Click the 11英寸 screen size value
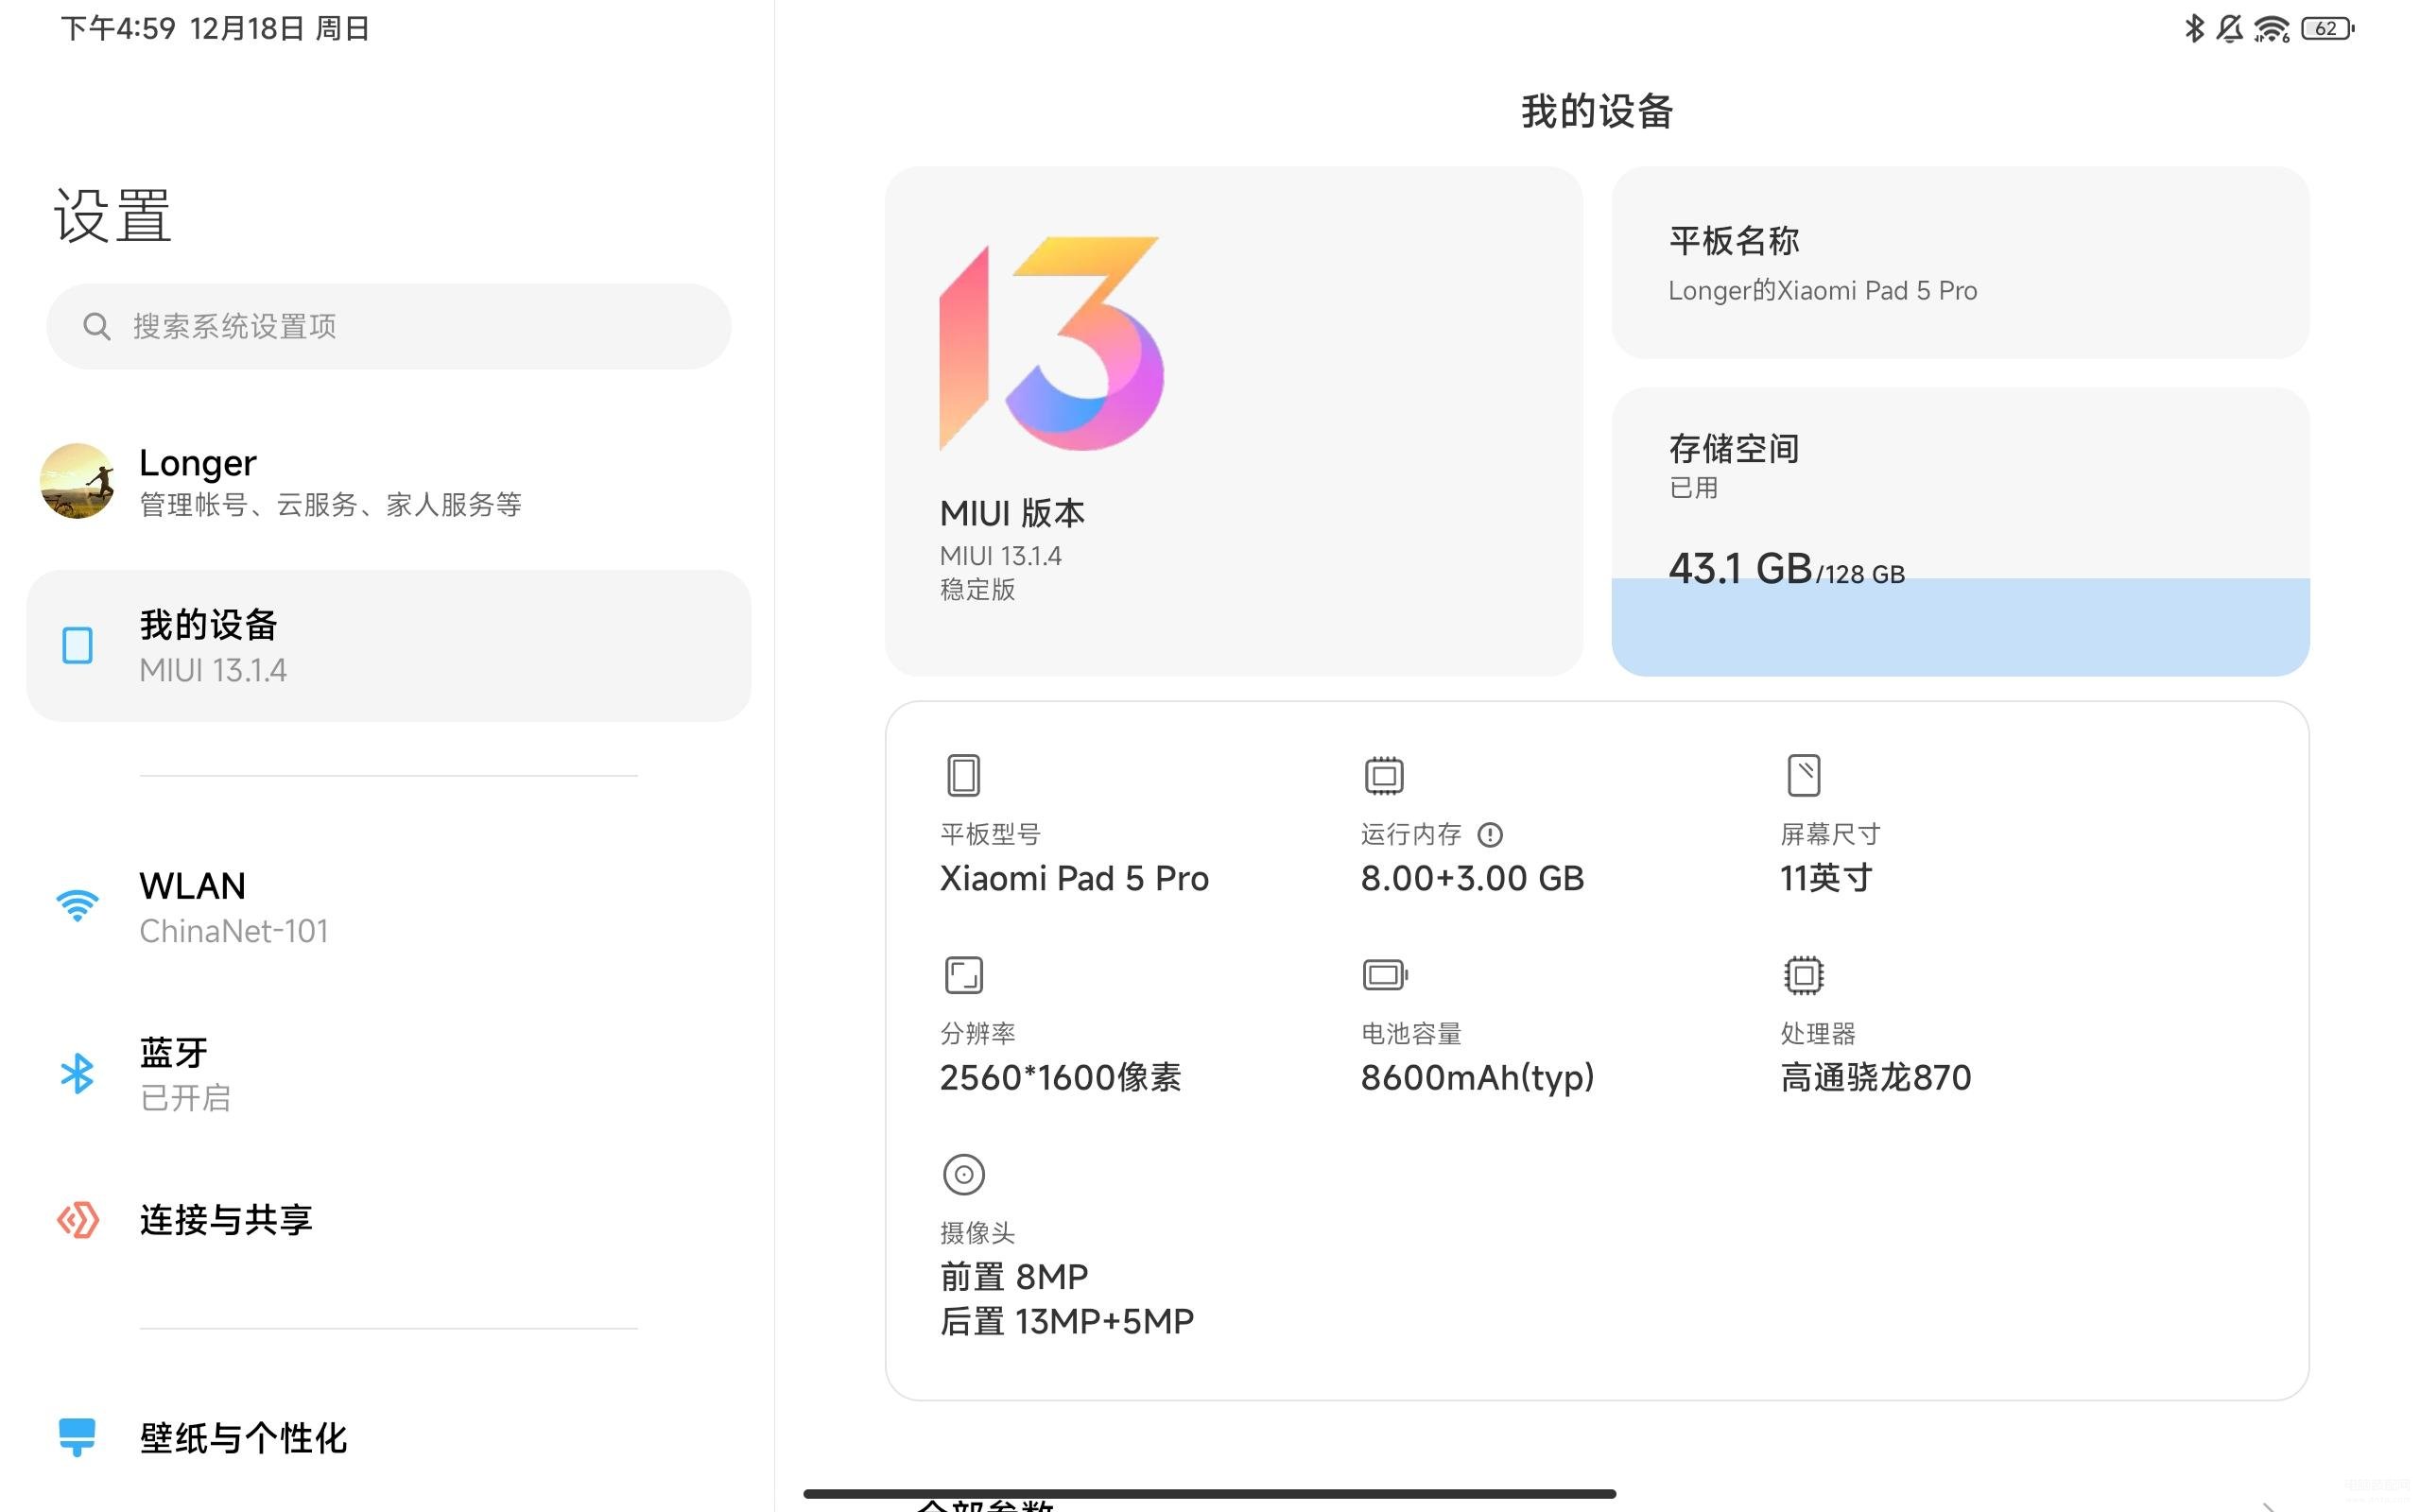Image resolution: width=2420 pixels, height=1512 pixels. (x=1826, y=878)
